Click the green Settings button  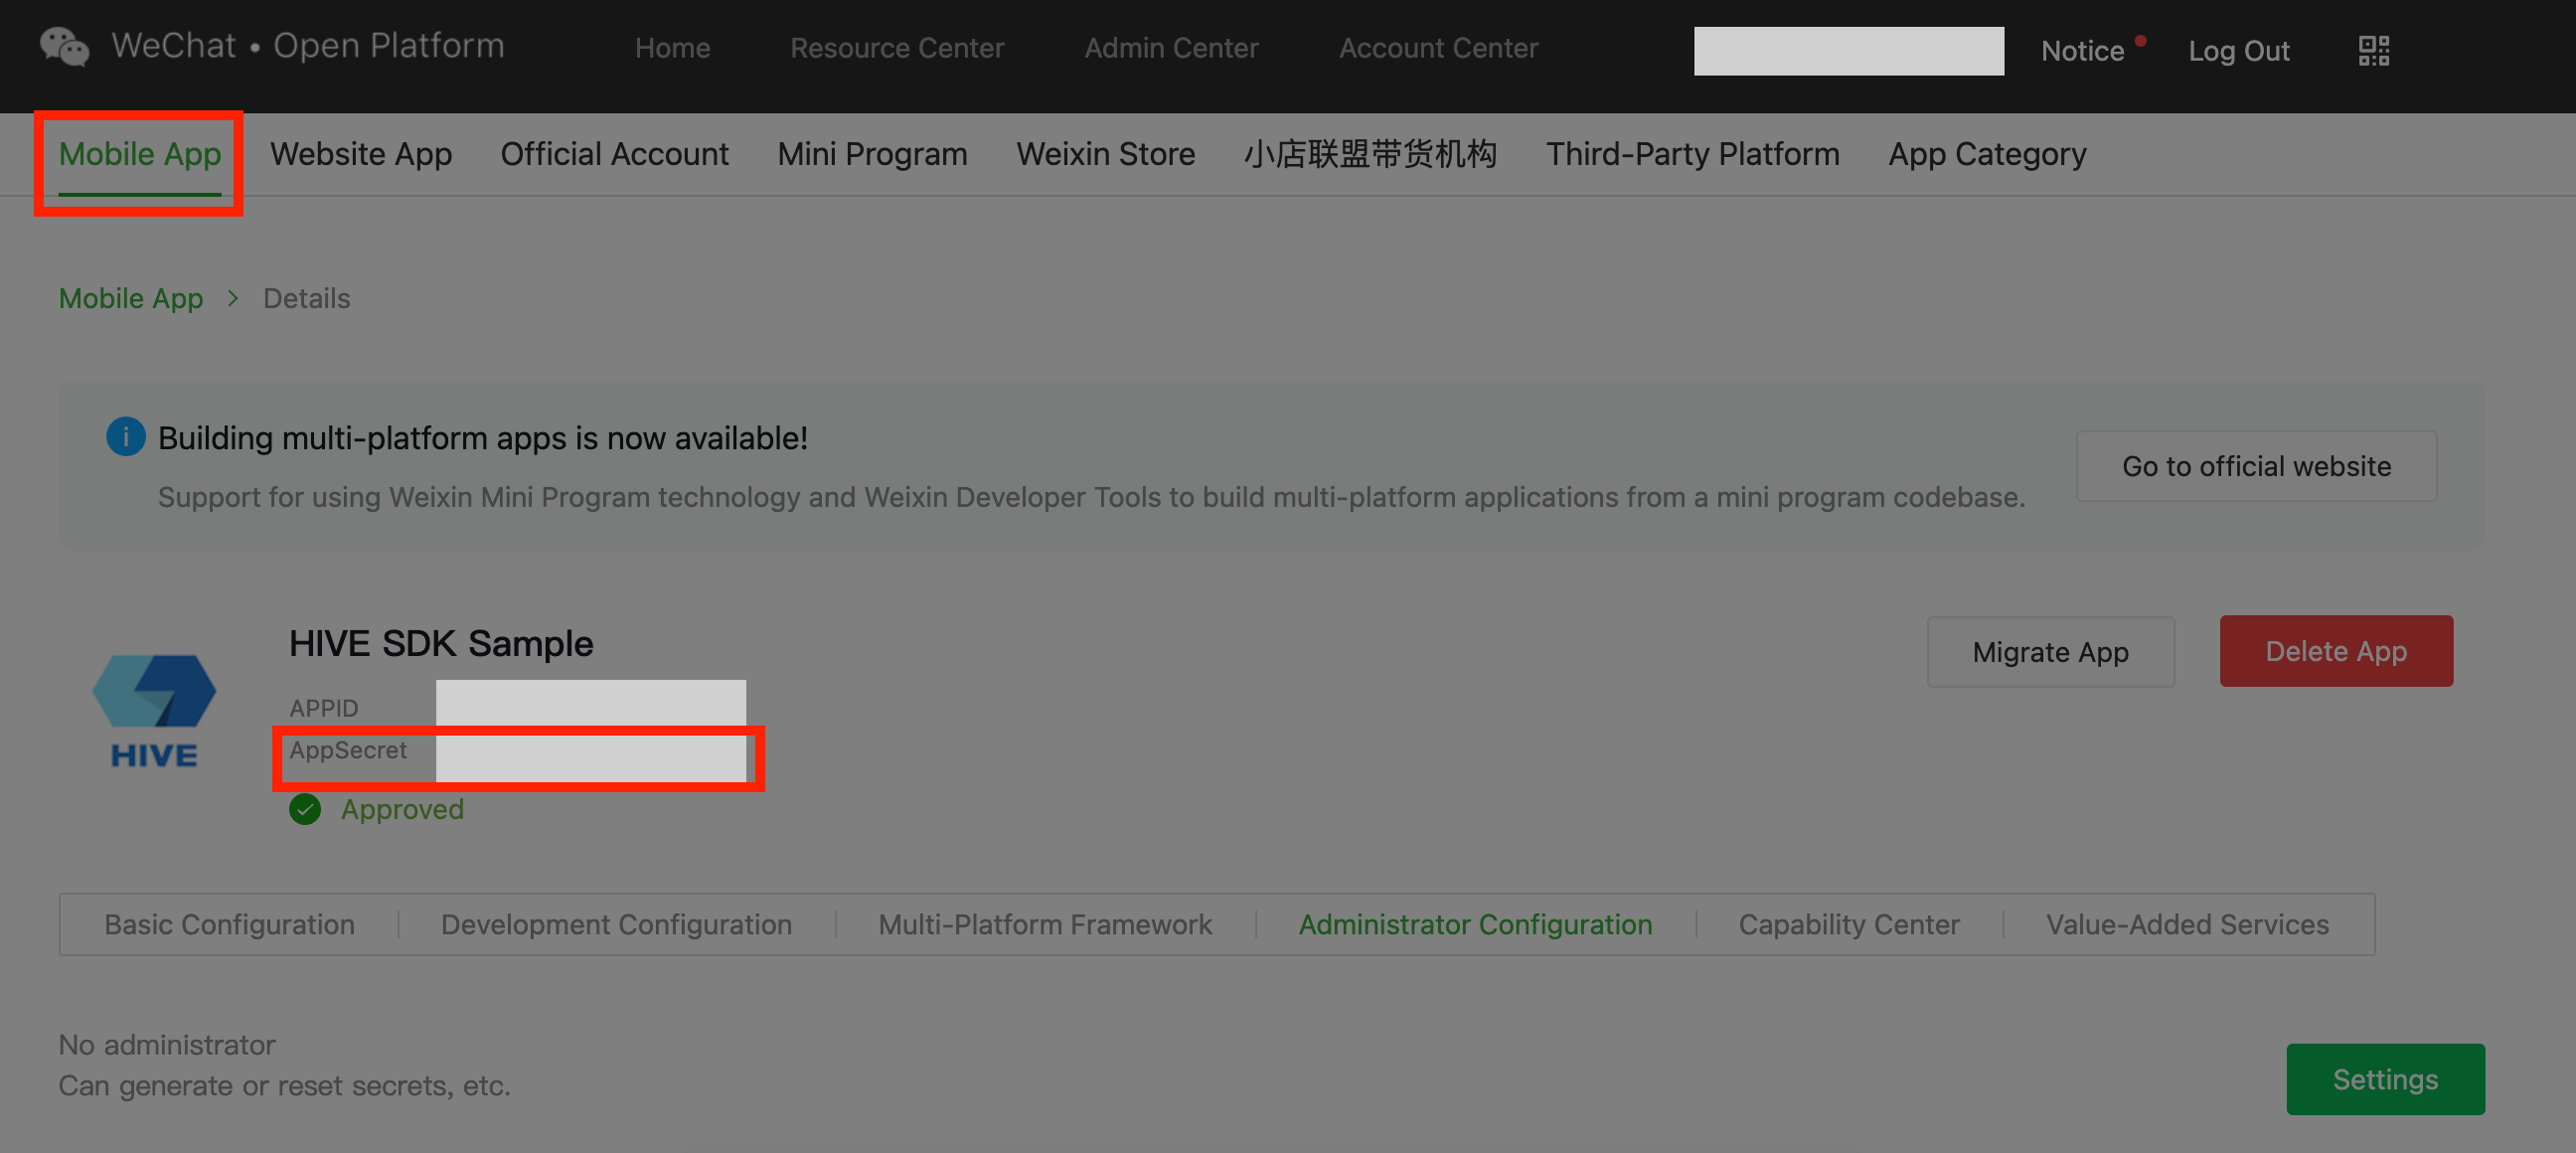tap(2385, 1079)
